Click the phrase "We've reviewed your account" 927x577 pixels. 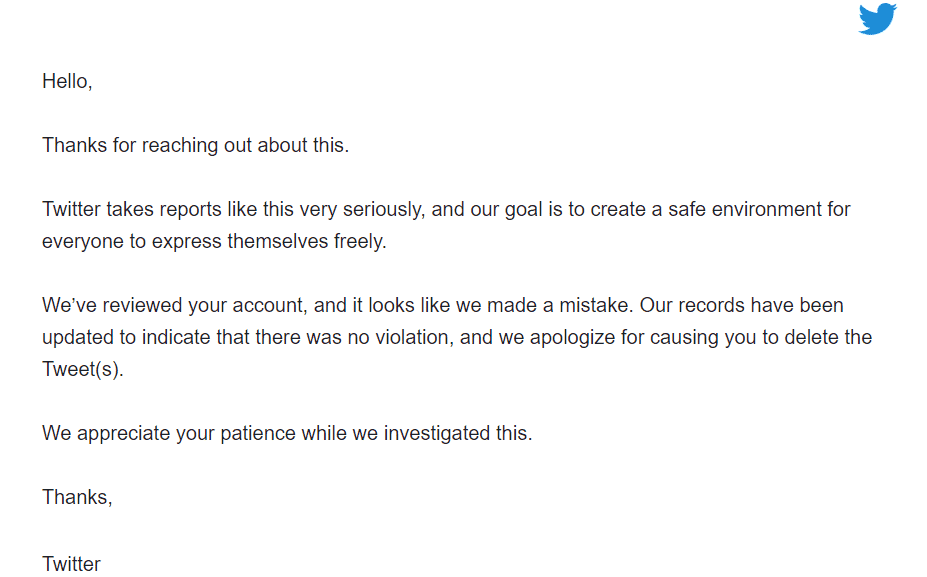[173, 305]
